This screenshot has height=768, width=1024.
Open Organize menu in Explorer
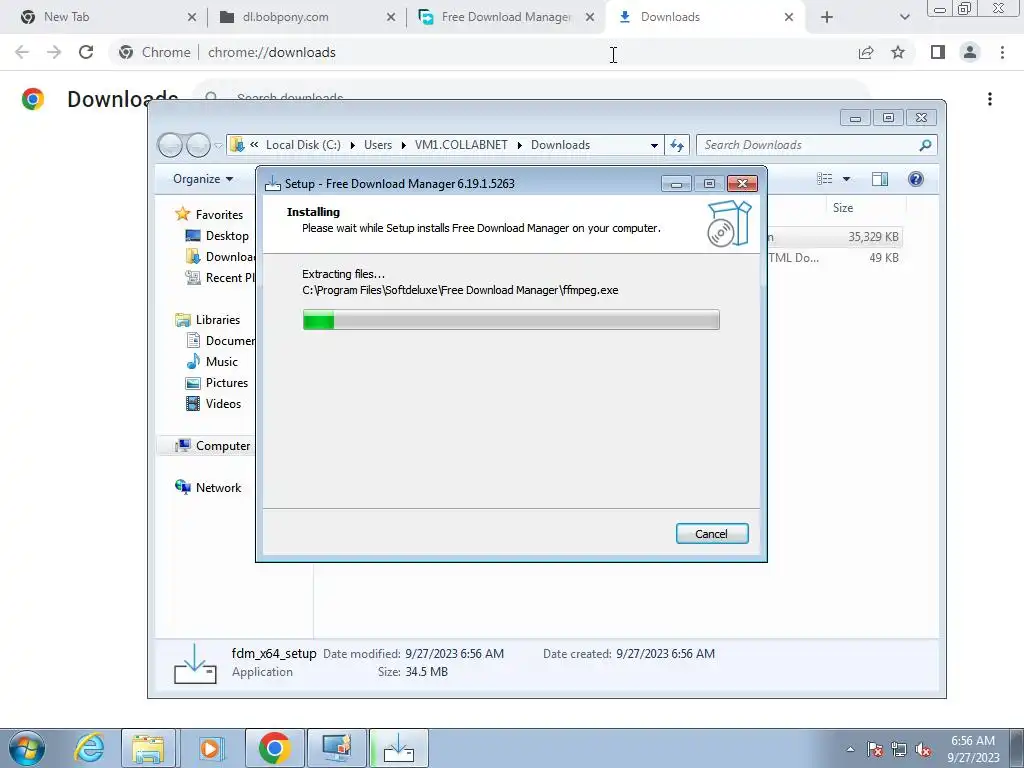(x=203, y=179)
